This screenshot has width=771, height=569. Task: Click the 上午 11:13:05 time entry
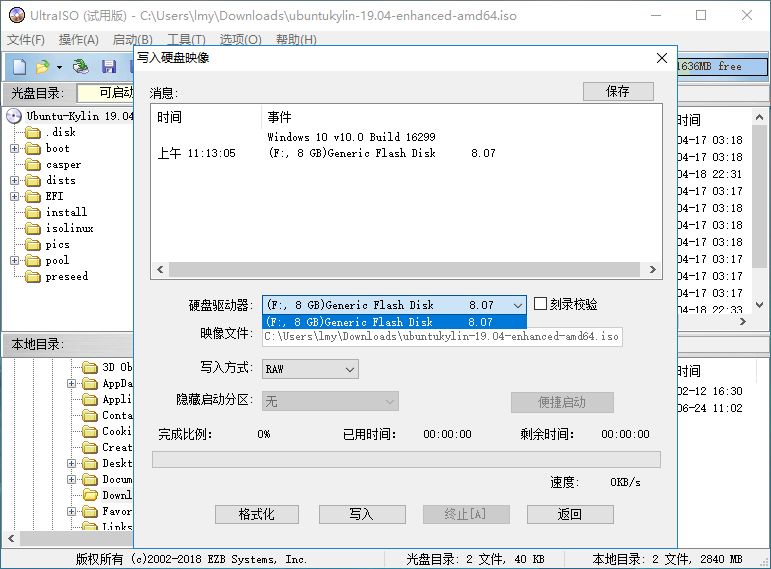click(x=196, y=153)
